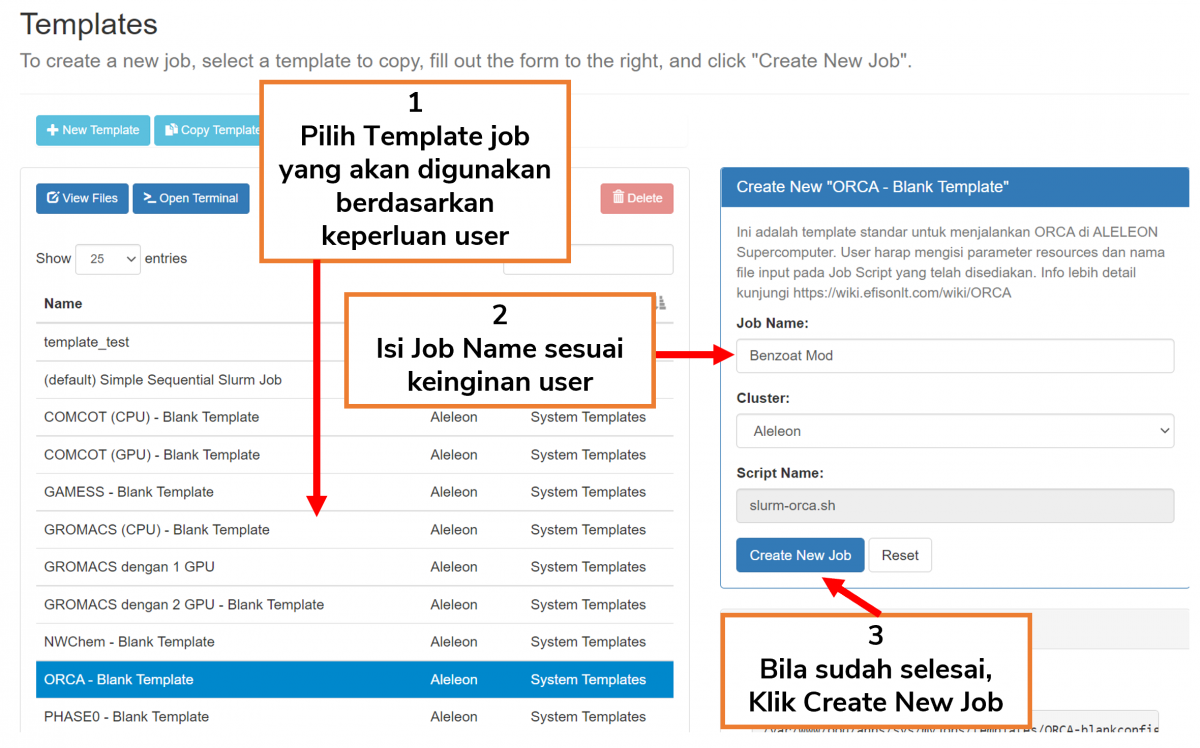Choose COMCOT (CPU) - Blank Template

click(152, 417)
